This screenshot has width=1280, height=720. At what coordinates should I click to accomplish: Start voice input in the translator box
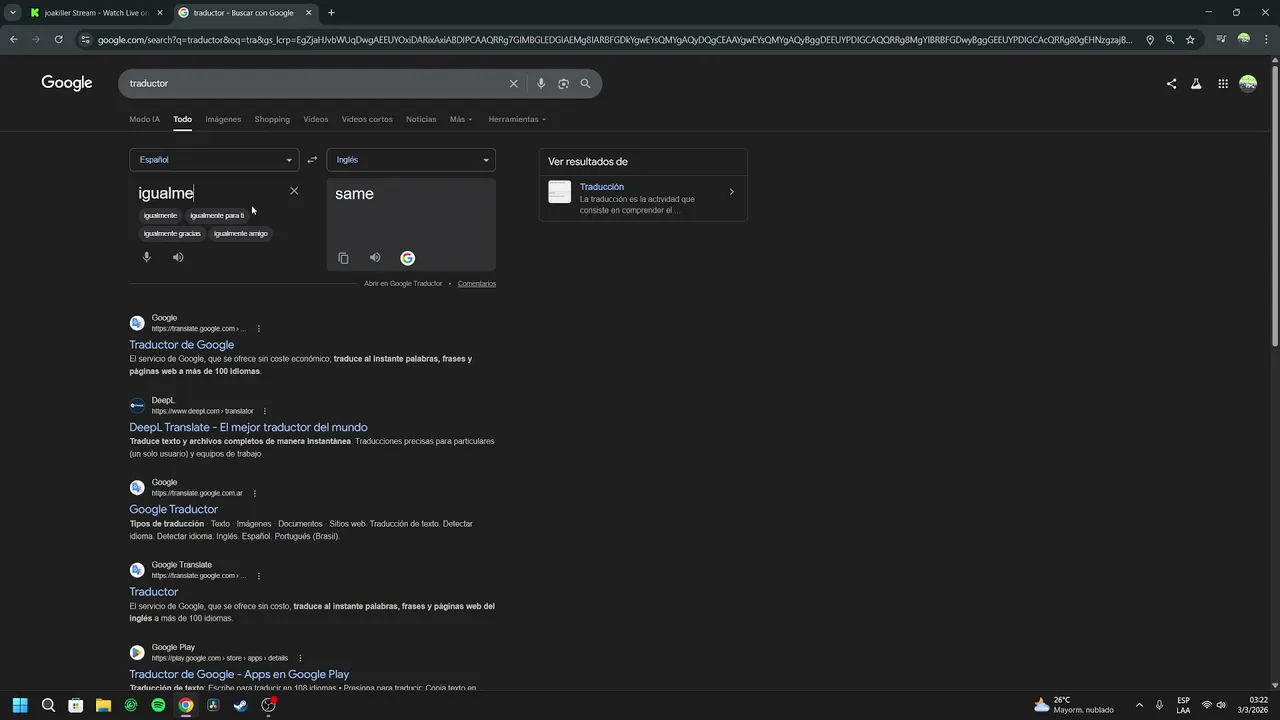tap(147, 257)
